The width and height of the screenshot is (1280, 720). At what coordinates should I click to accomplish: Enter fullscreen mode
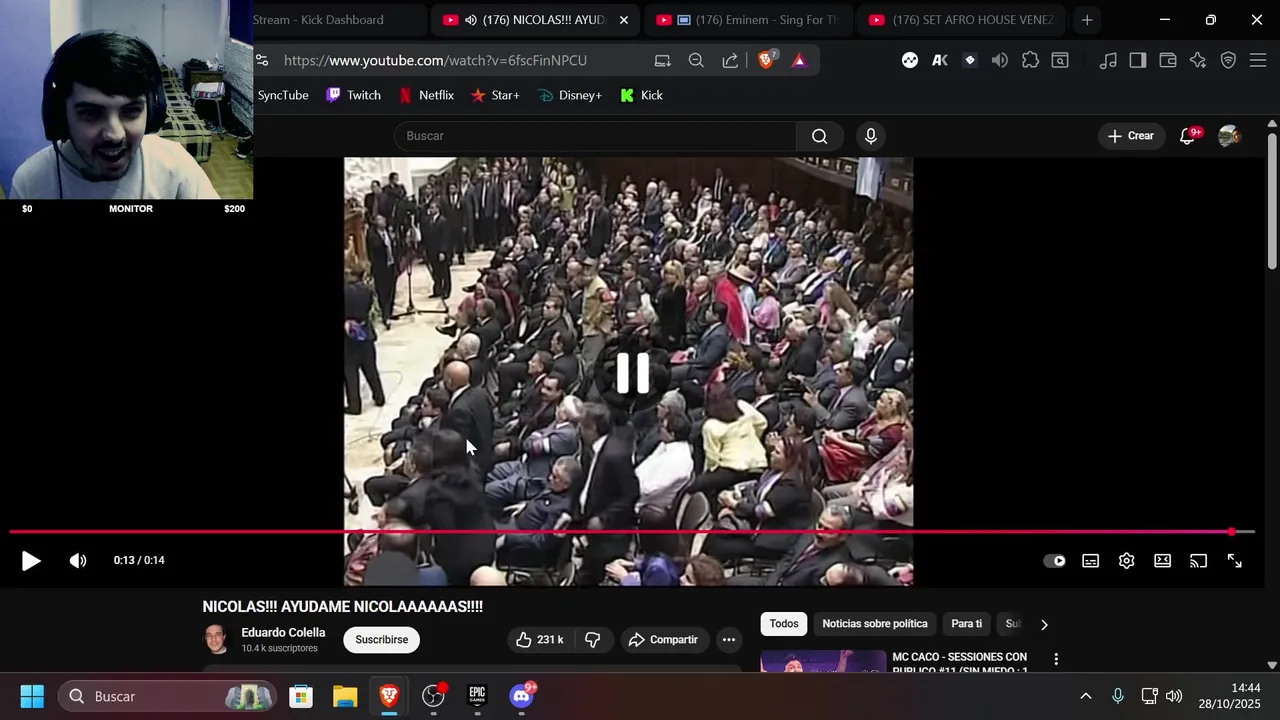pos(1235,561)
